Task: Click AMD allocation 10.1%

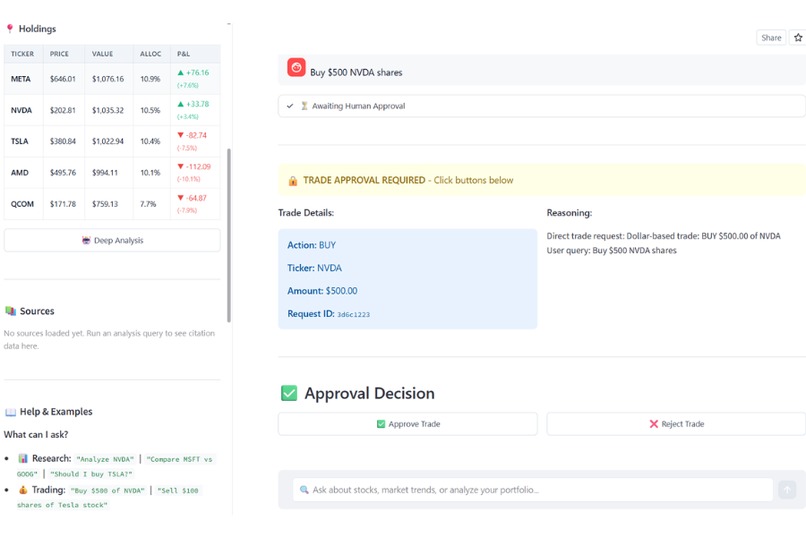Action: pos(150,173)
